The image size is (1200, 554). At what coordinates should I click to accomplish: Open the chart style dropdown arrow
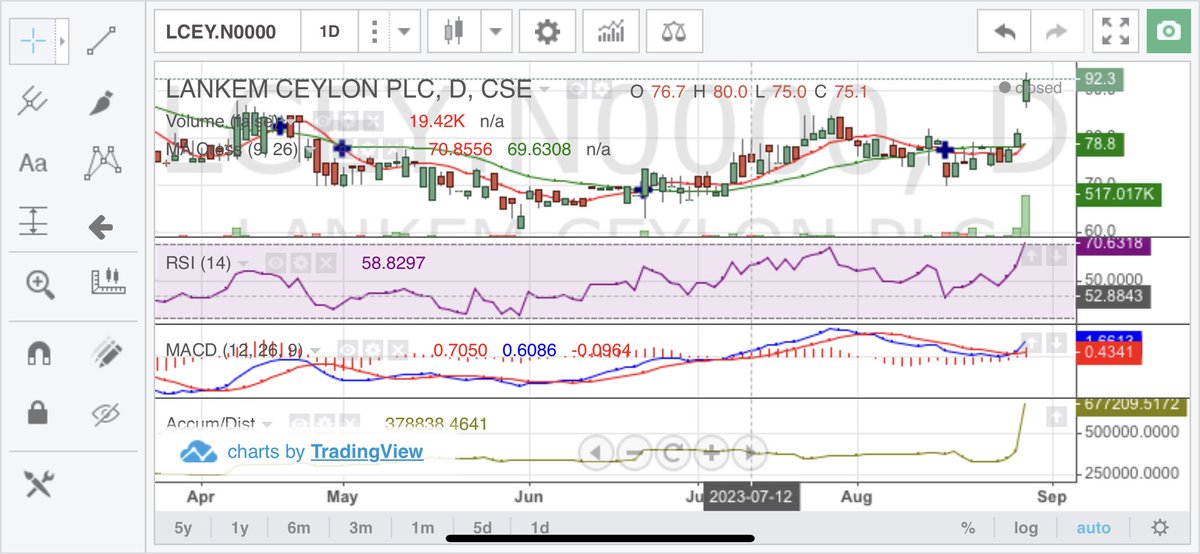pos(496,31)
